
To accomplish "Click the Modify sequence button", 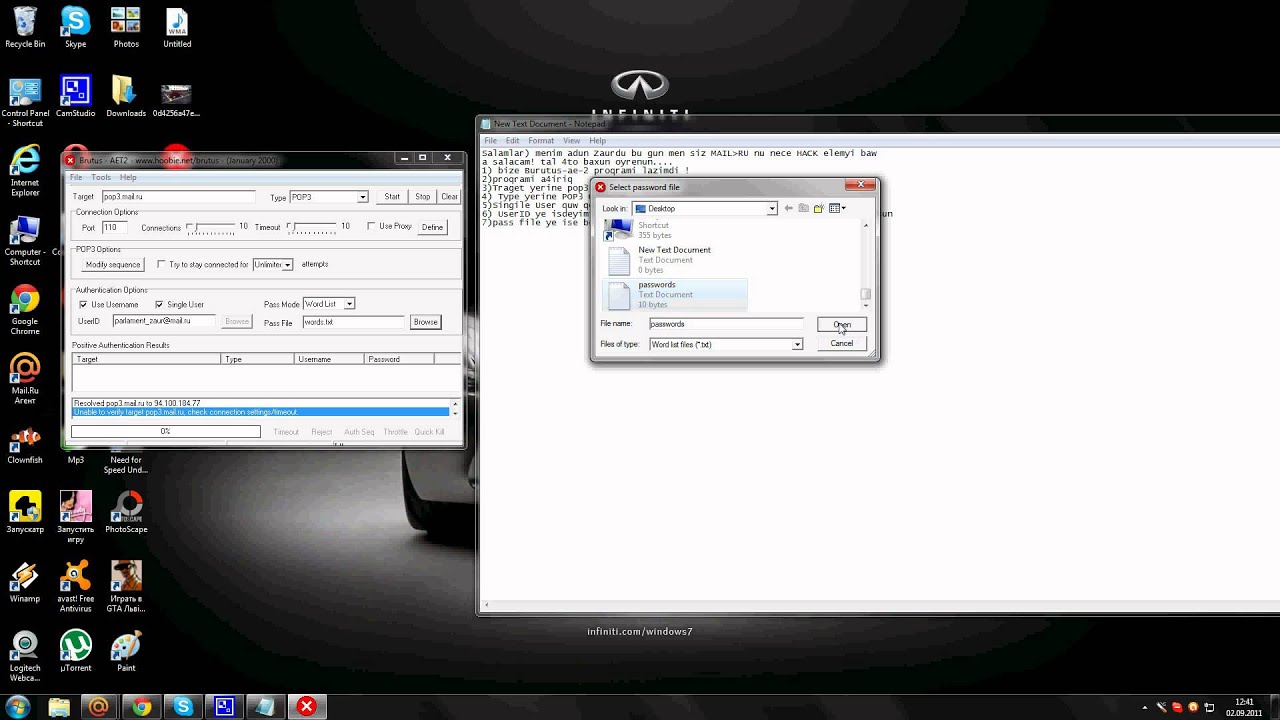I will (x=113, y=265).
